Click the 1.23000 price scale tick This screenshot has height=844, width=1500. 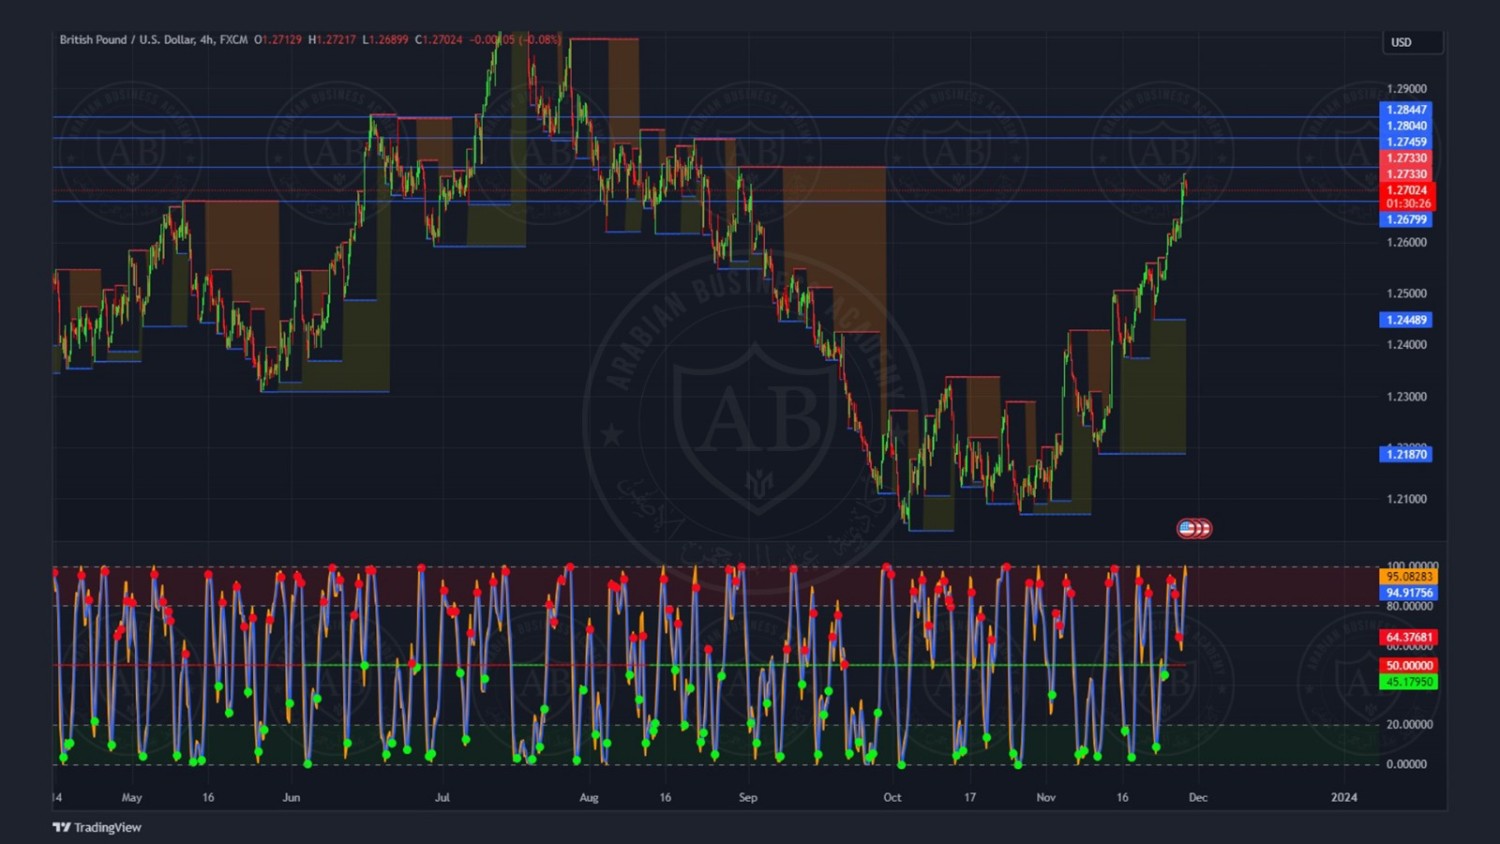click(1406, 397)
